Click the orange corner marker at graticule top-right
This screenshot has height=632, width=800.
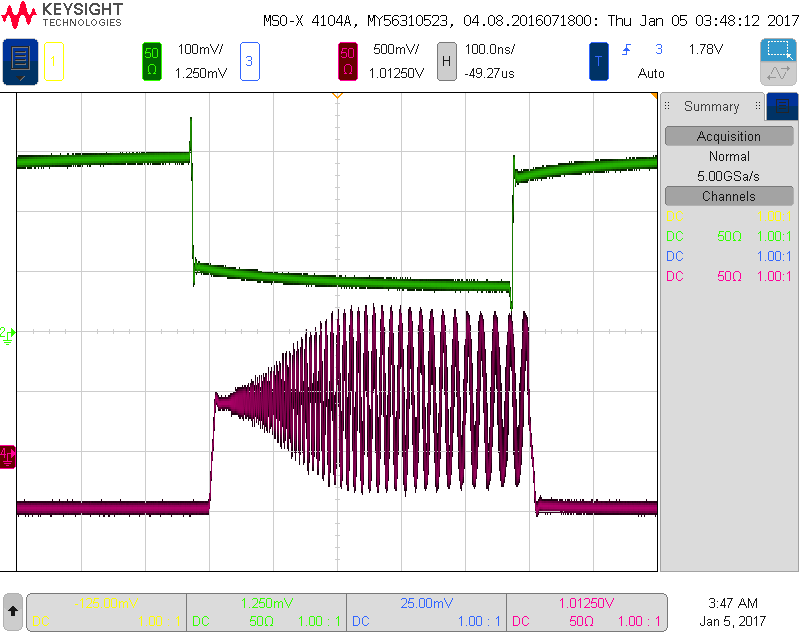click(x=654, y=96)
